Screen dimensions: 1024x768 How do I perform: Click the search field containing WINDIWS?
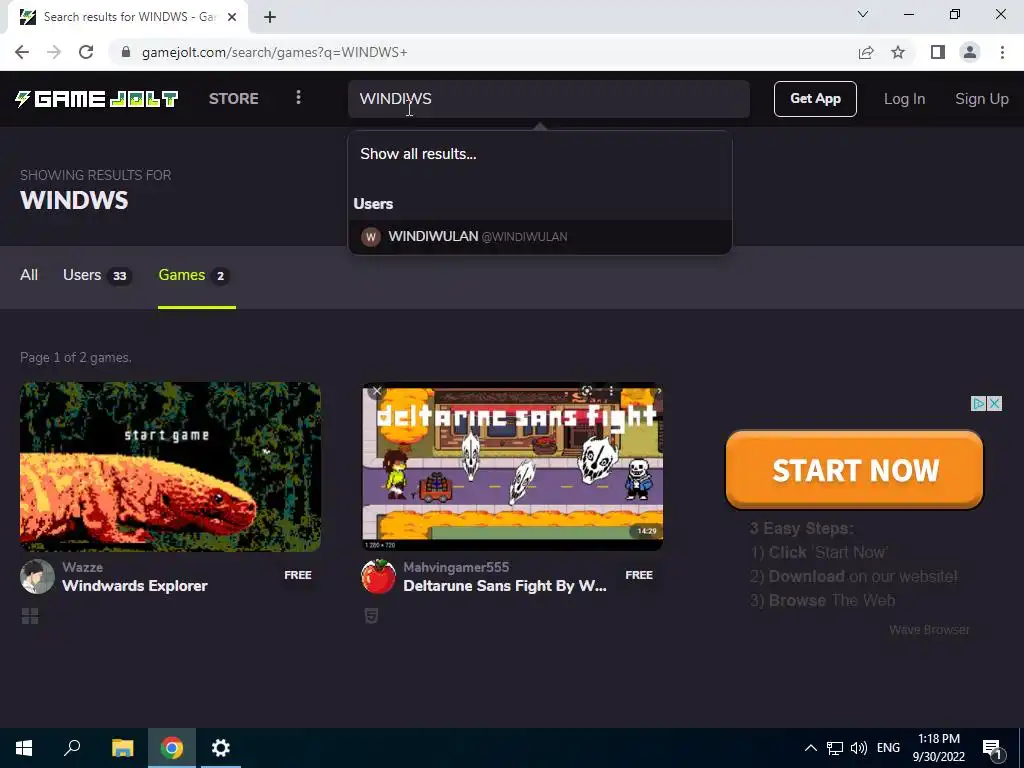[549, 99]
